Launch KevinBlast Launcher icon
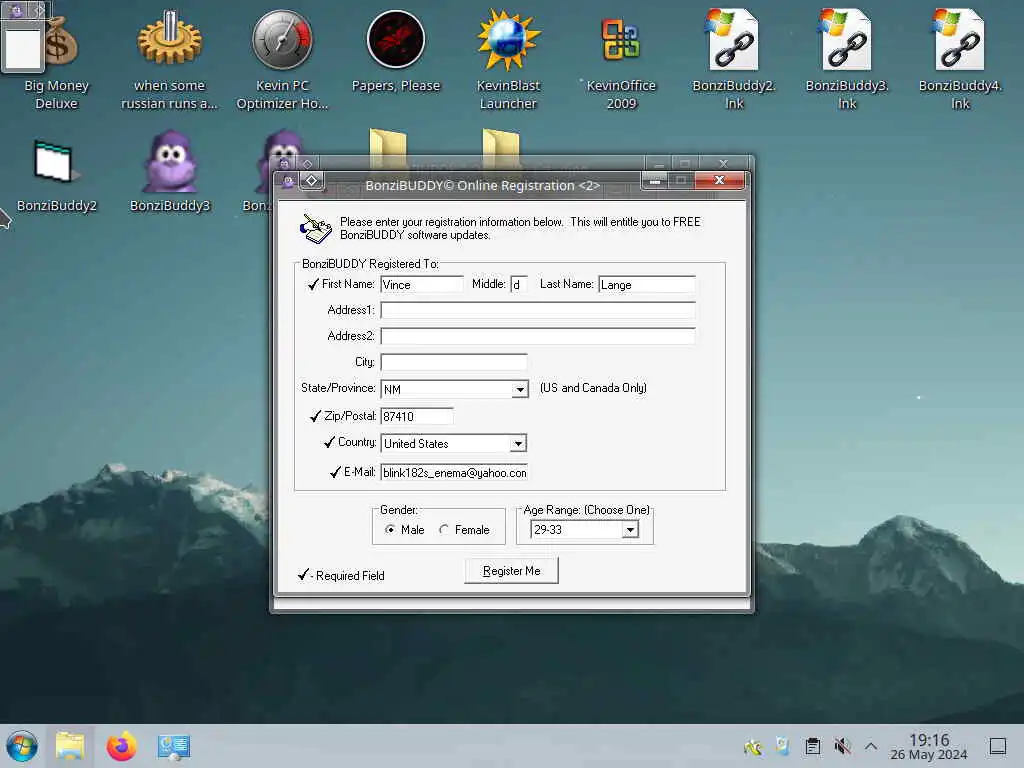This screenshot has height=768, width=1024. tap(508, 59)
